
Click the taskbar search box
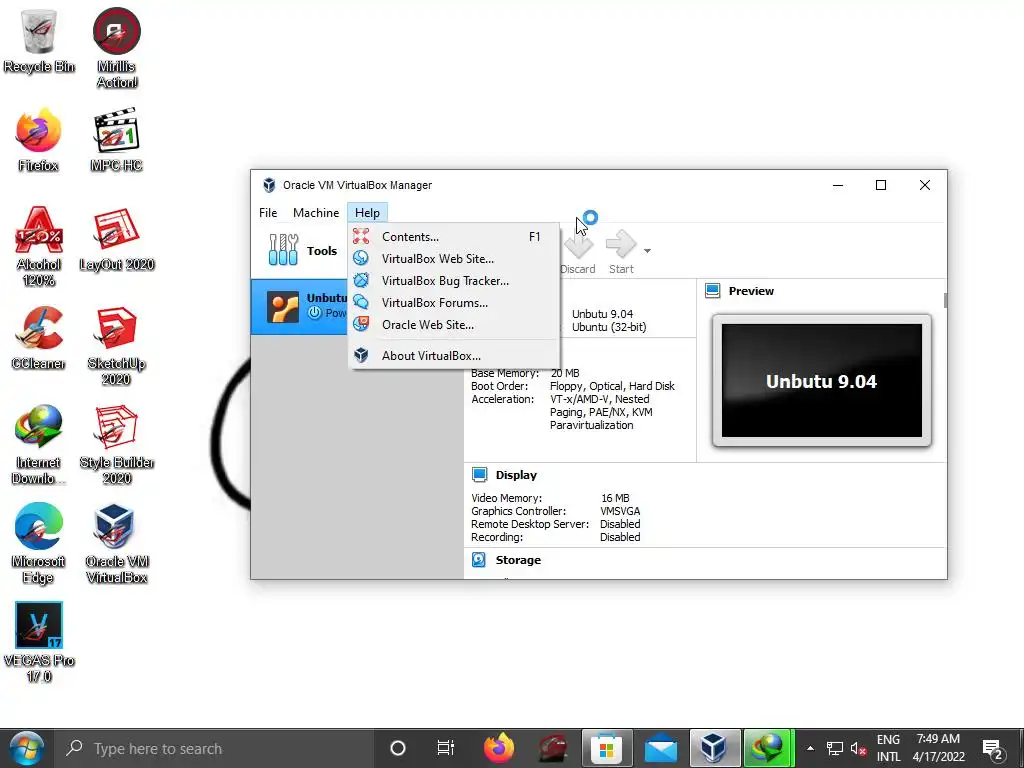coord(216,748)
